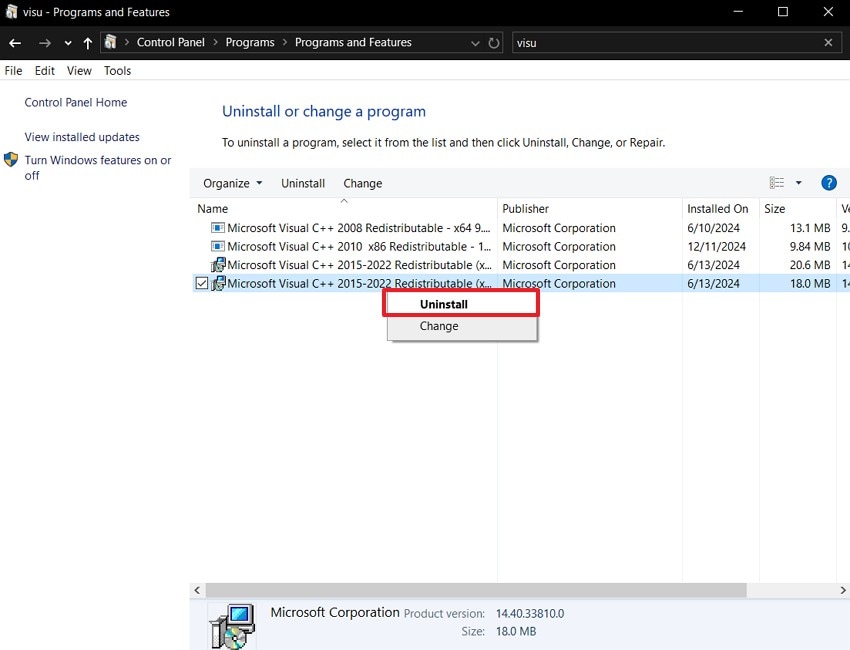Click the Windows features shield icon
The image size is (850, 650).
click(x=11, y=160)
